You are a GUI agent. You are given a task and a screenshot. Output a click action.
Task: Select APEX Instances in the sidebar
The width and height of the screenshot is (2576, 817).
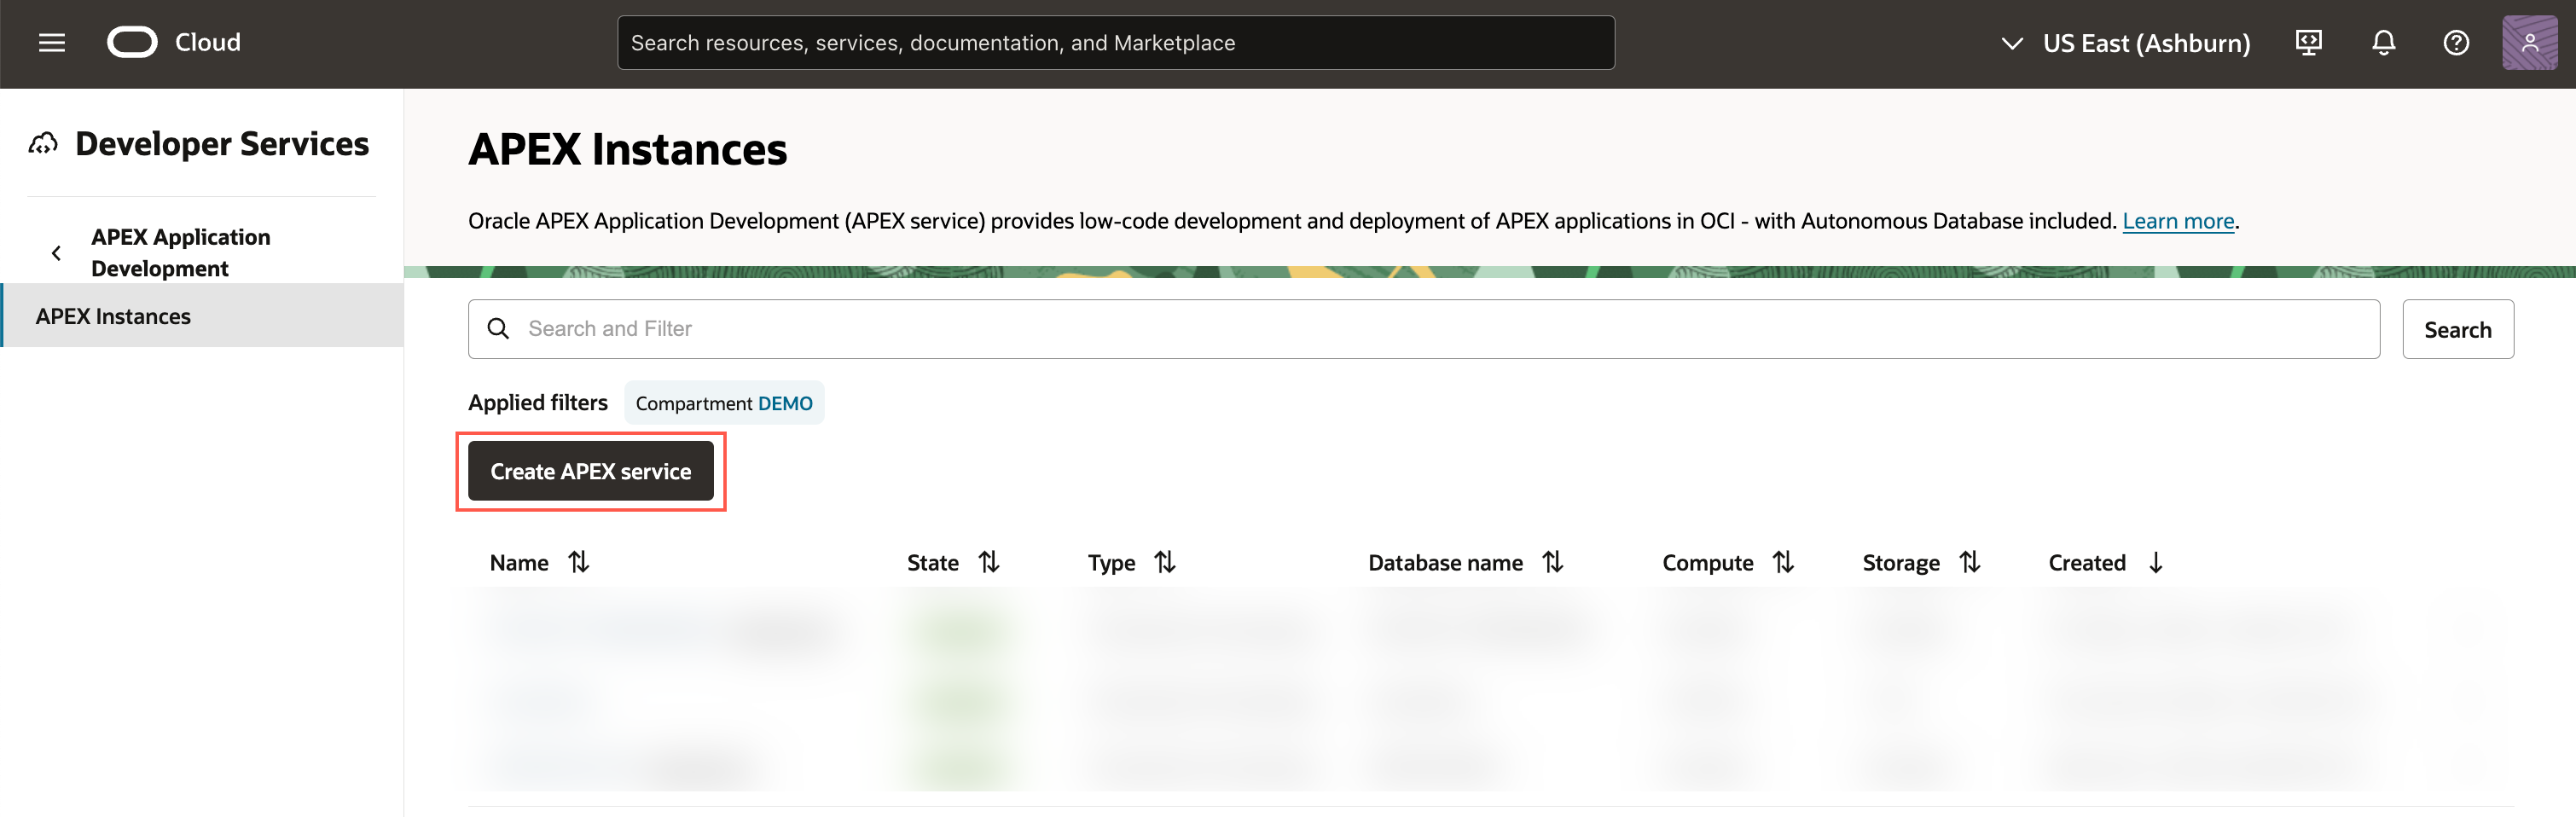[x=113, y=316]
